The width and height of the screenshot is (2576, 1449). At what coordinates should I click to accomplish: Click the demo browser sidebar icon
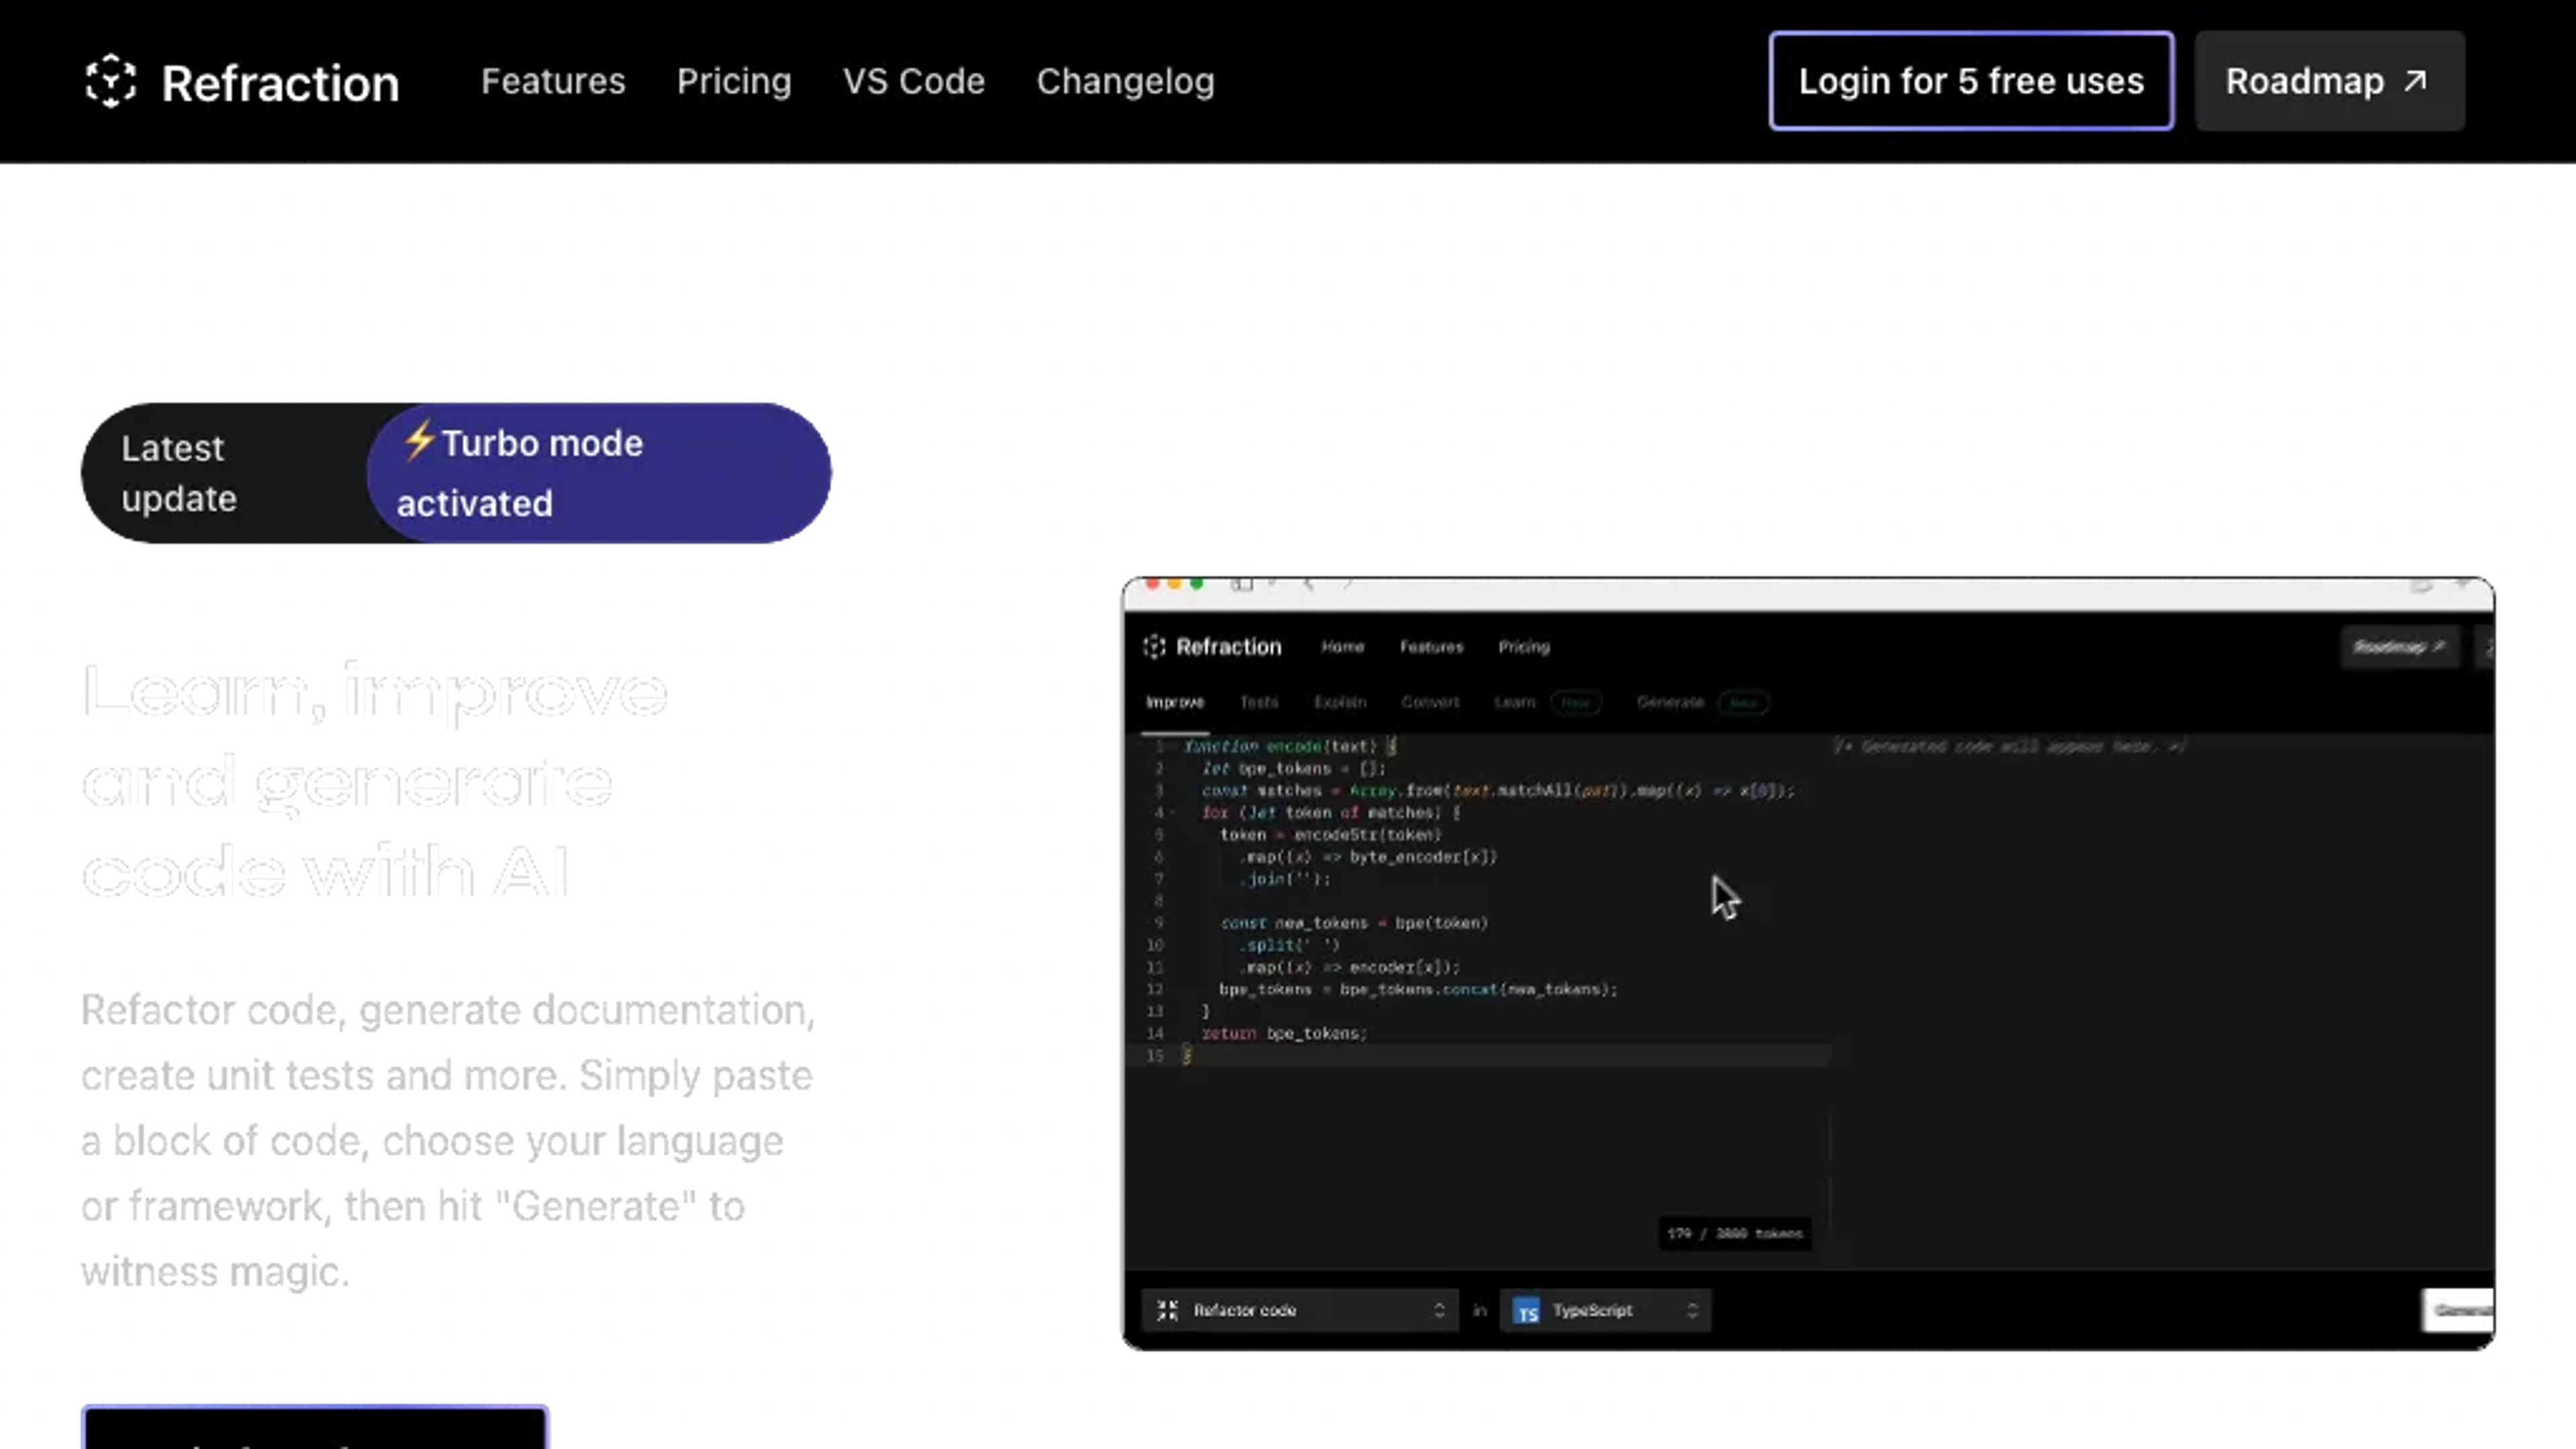coord(1241,584)
